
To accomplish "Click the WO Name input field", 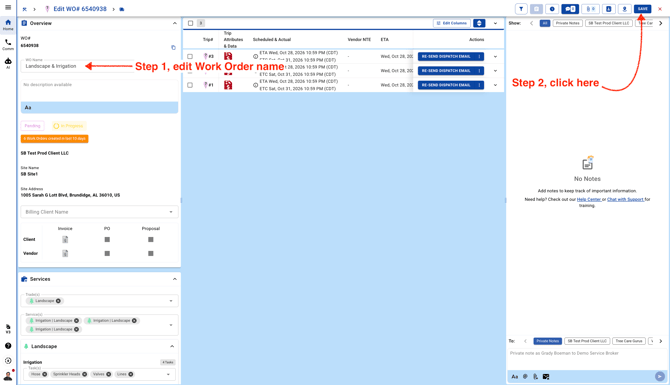I will click(78, 66).
